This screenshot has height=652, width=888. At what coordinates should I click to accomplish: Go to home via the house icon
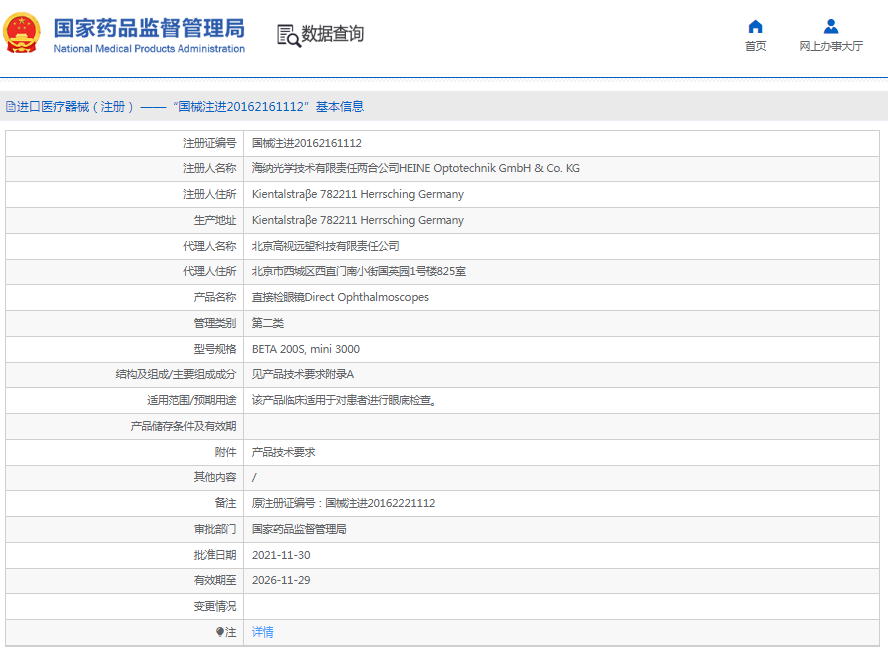tap(755, 27)
